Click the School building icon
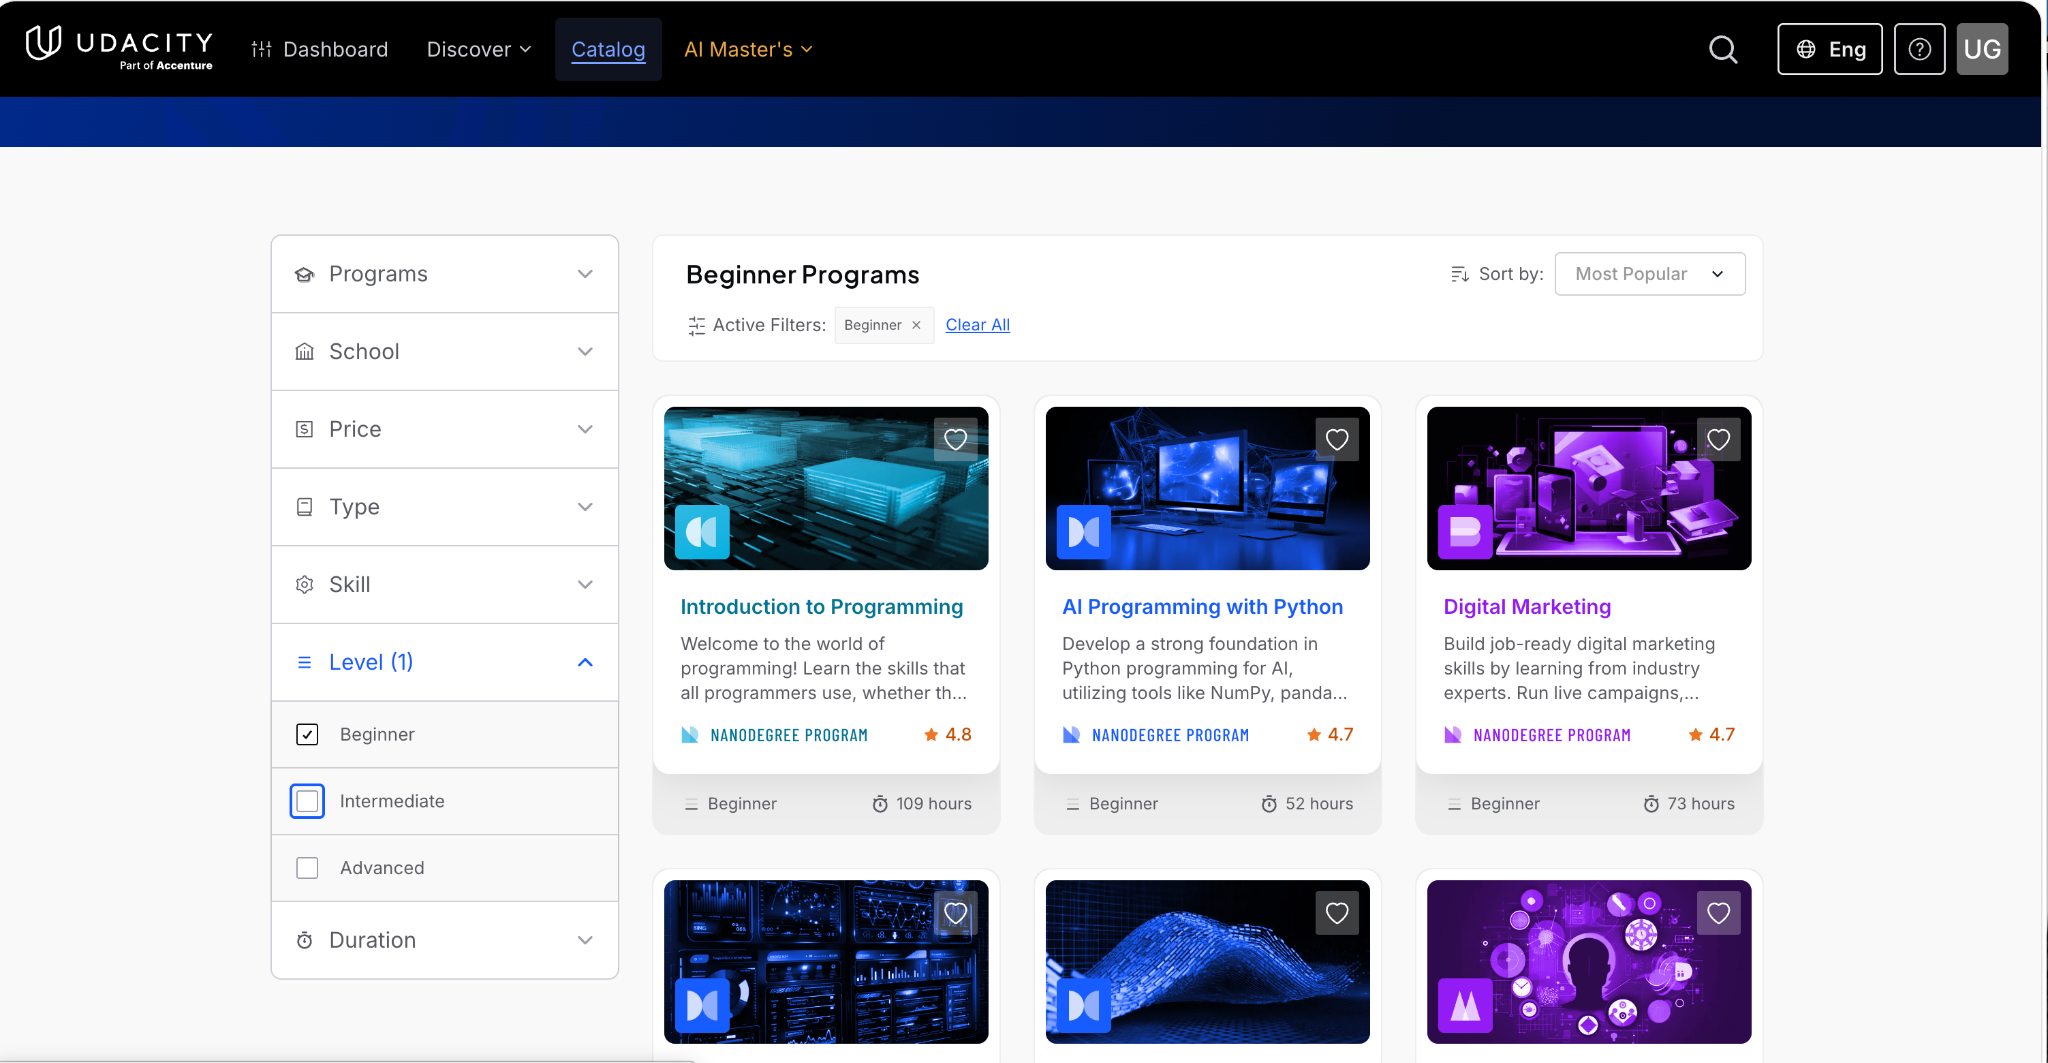 (305, 352)
